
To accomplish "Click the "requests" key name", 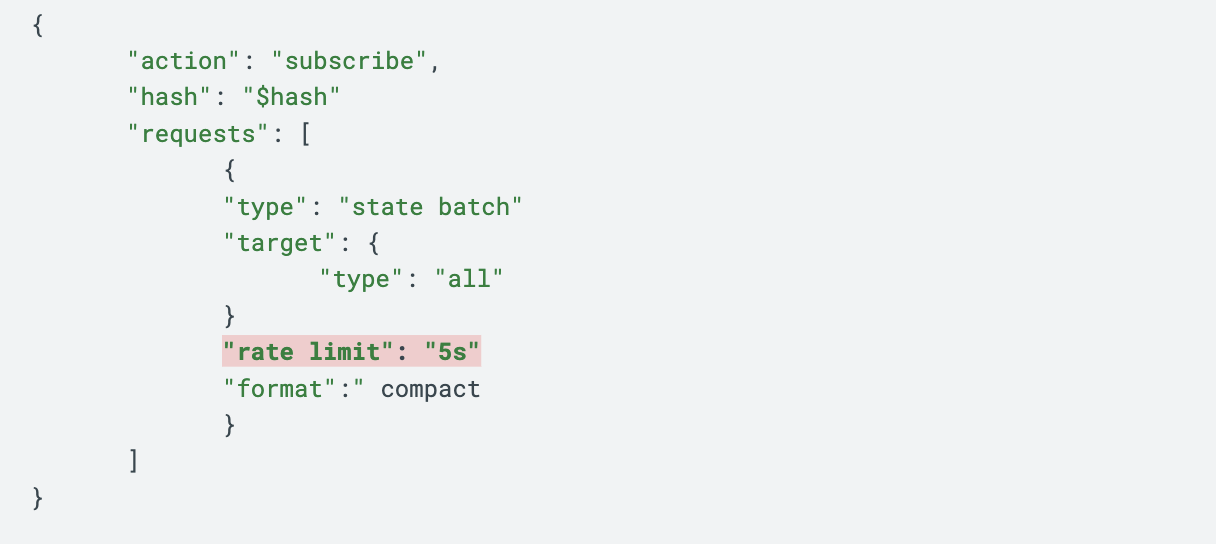I will pos(192,134).
